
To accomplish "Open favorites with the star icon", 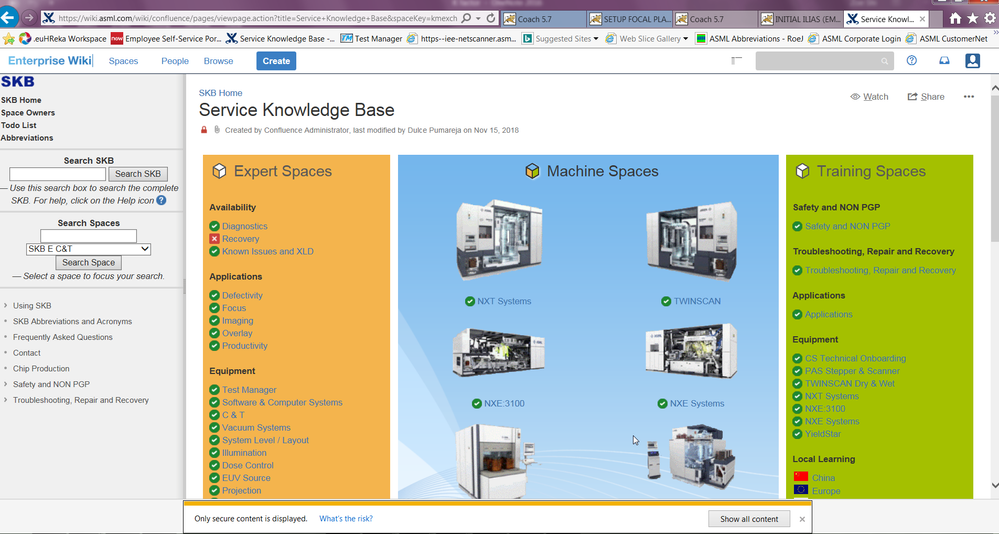I will [972, 19].
